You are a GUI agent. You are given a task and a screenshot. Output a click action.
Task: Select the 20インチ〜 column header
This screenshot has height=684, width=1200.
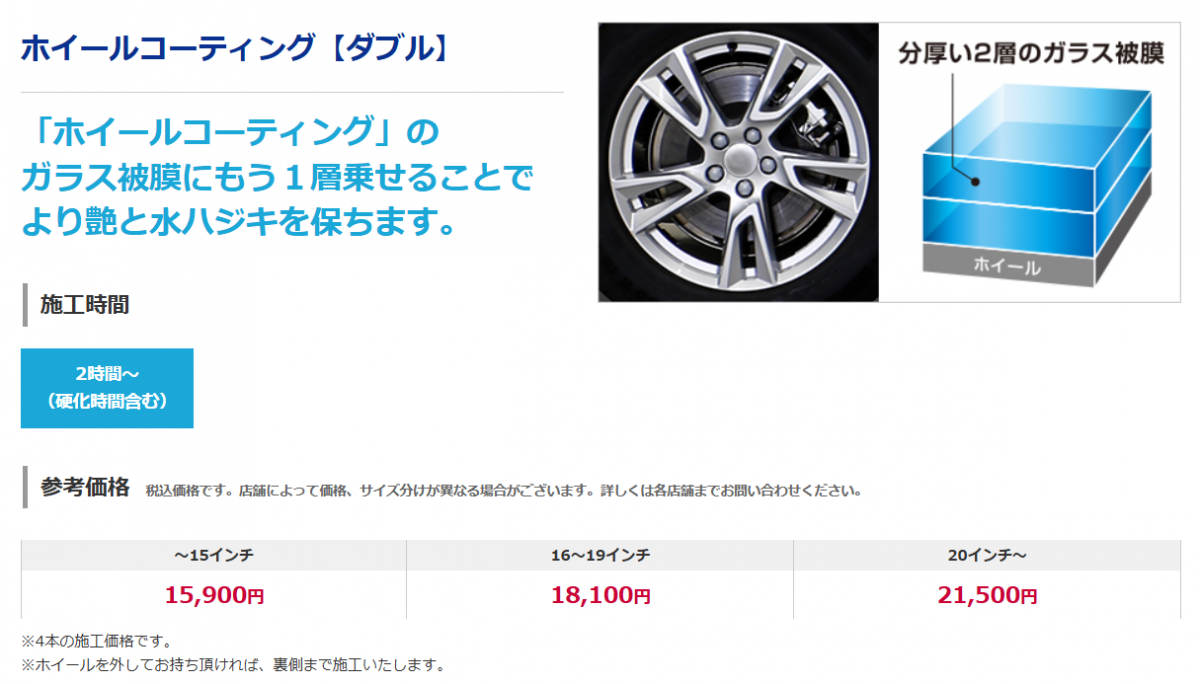[987, 555]
